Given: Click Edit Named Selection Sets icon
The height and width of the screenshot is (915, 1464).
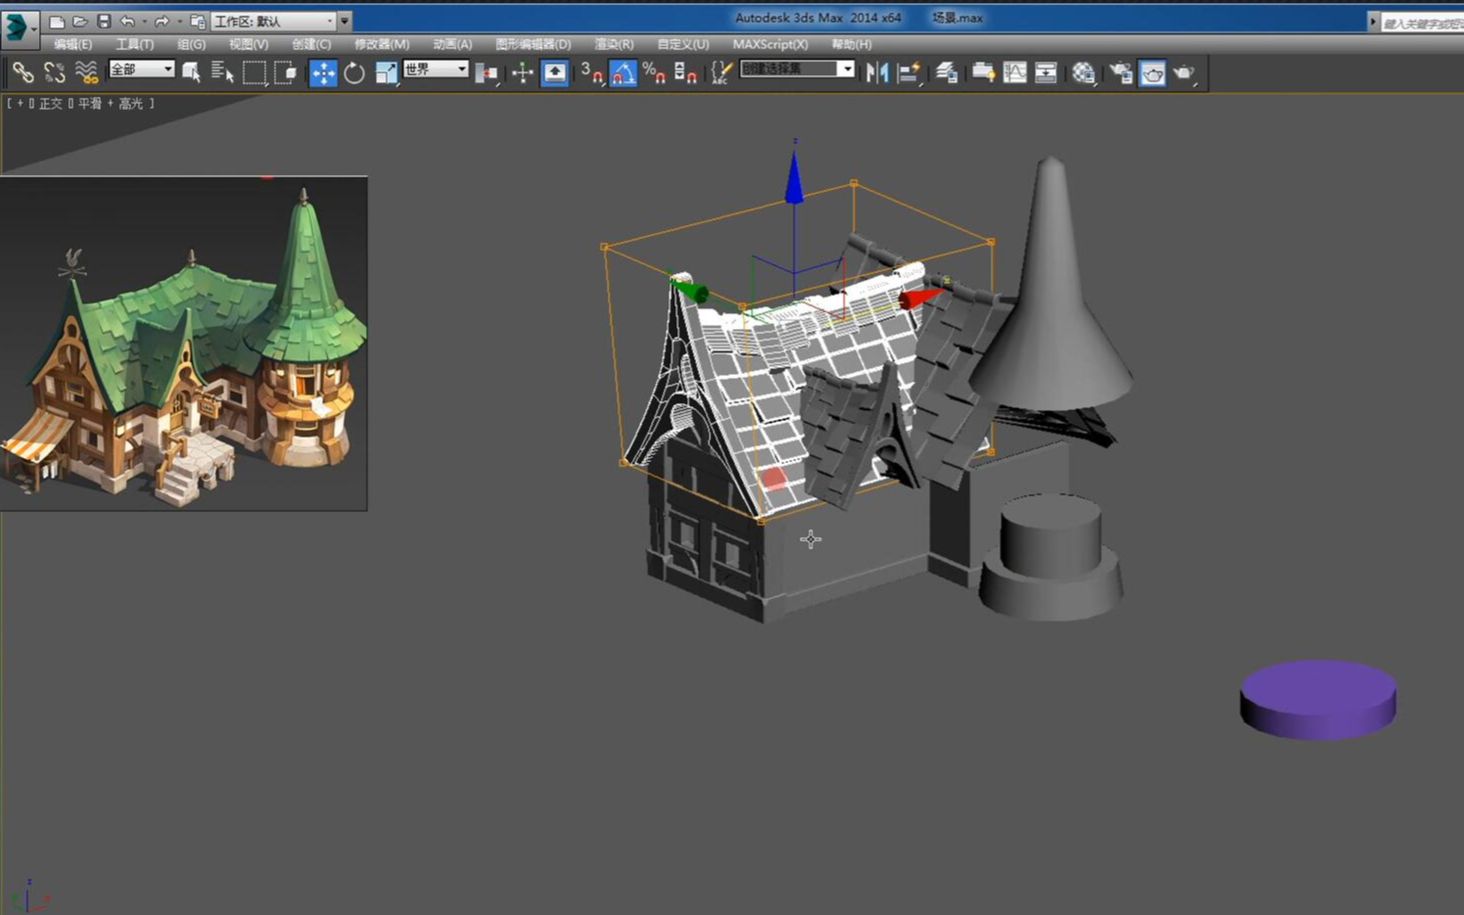Looking at the screenshot, I should coord(720,72).
